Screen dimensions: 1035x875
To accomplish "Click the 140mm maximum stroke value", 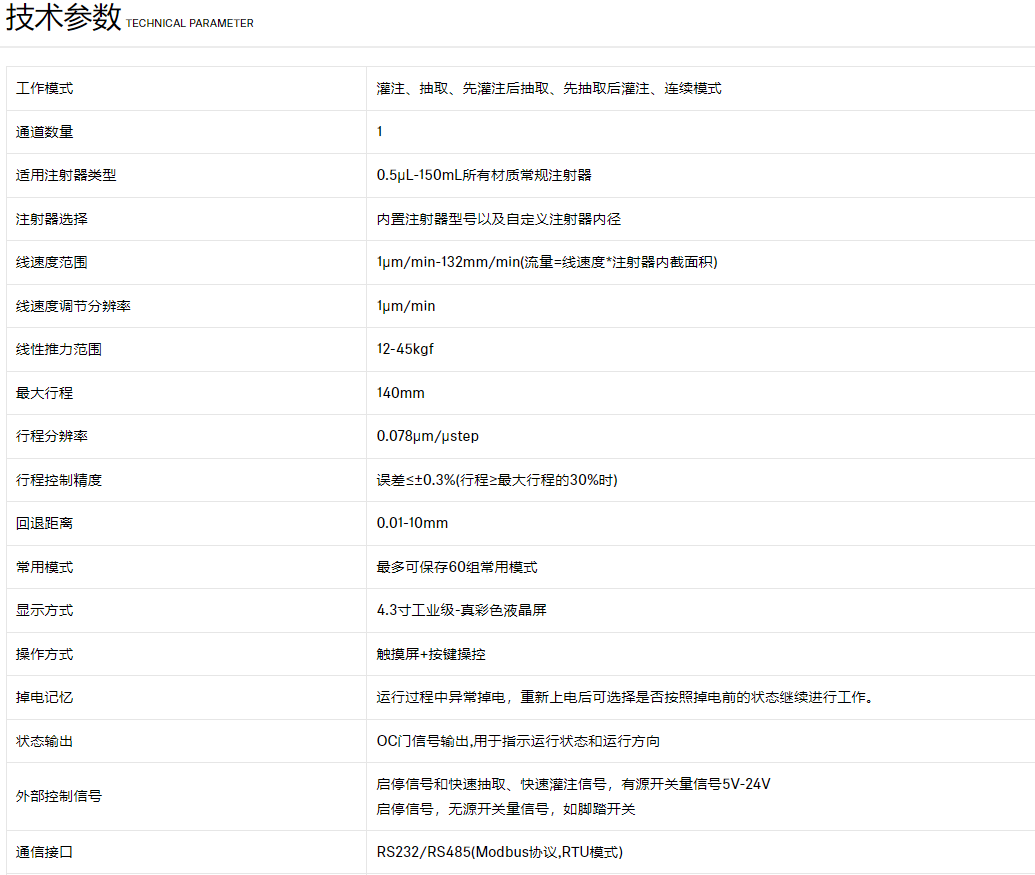I will [400, 393].
